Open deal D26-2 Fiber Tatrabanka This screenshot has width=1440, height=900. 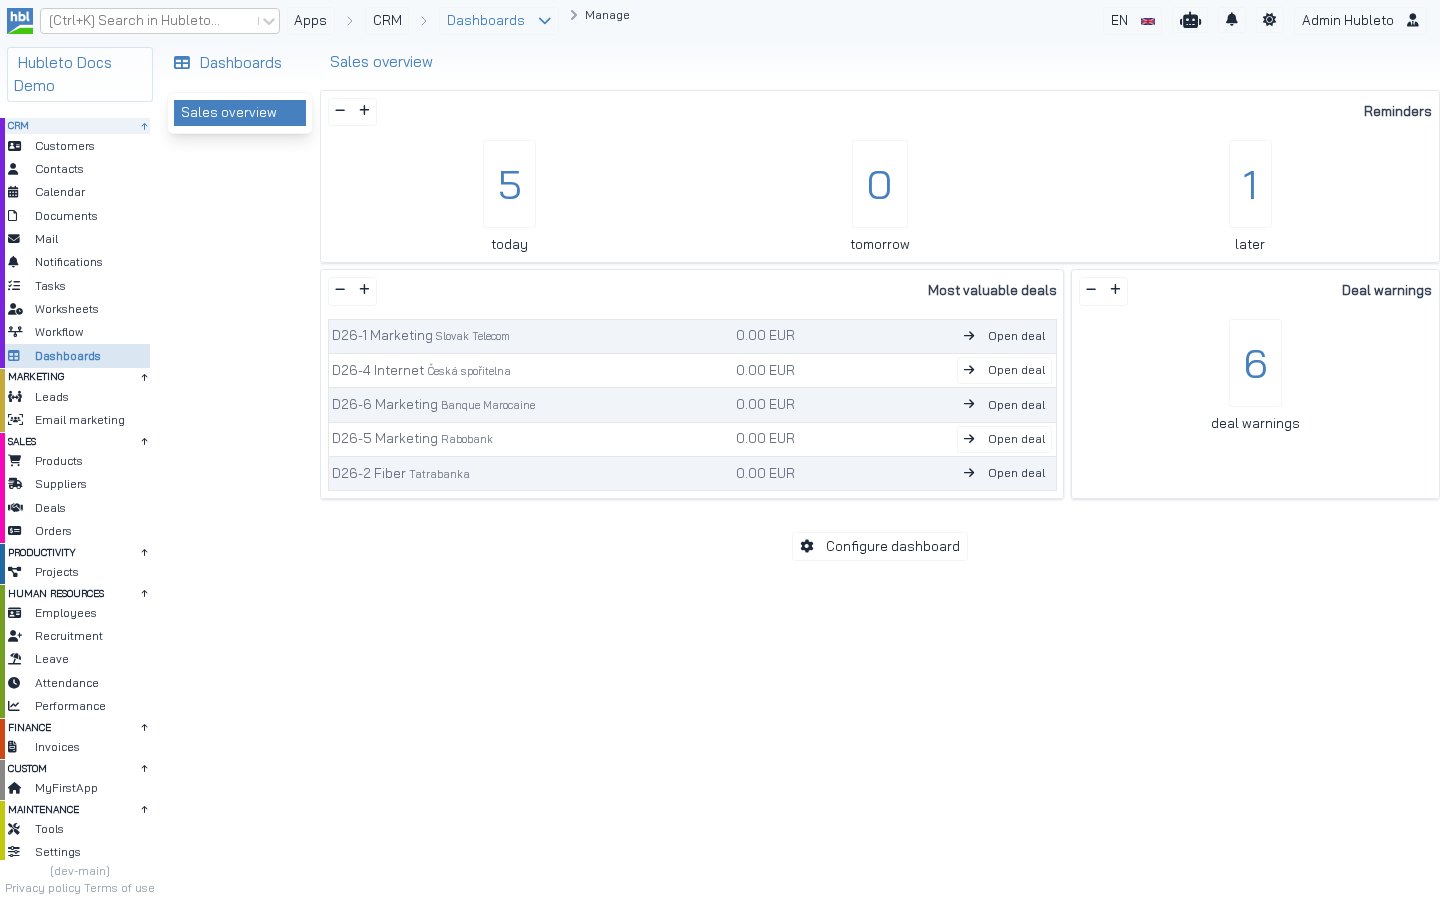(x=1005, y=473)
